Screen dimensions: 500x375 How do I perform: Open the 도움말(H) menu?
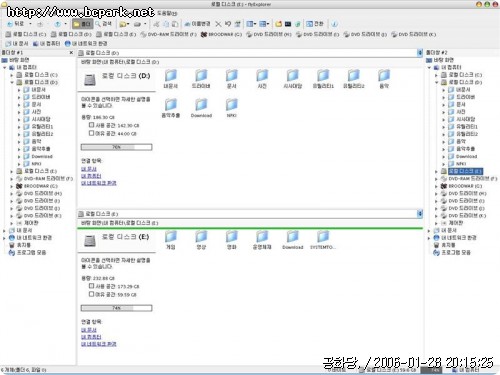pos(167,13)
